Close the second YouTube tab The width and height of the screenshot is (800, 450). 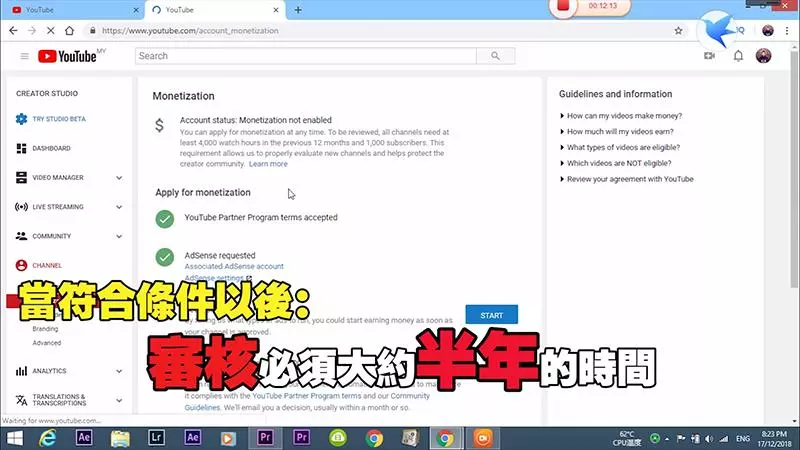coord(276,10)
